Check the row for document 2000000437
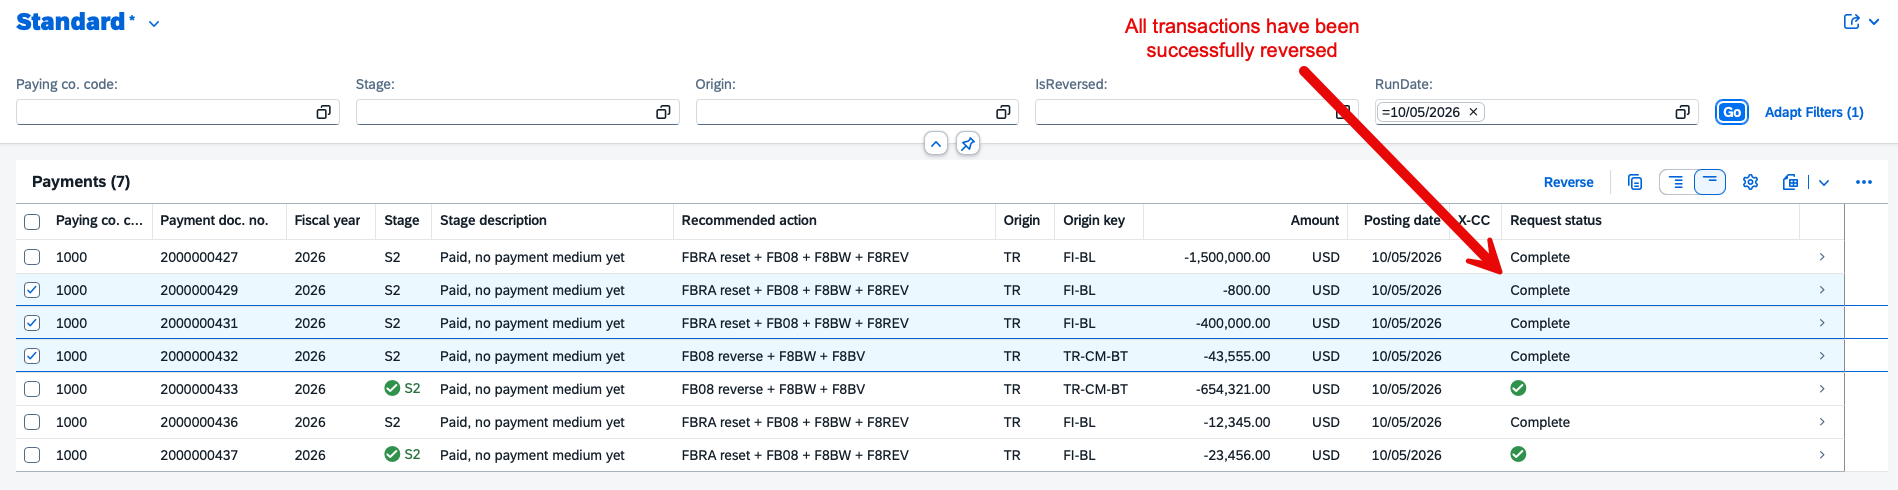The height and width of the screenshot is (490, 1898). (x=32, y=455)
